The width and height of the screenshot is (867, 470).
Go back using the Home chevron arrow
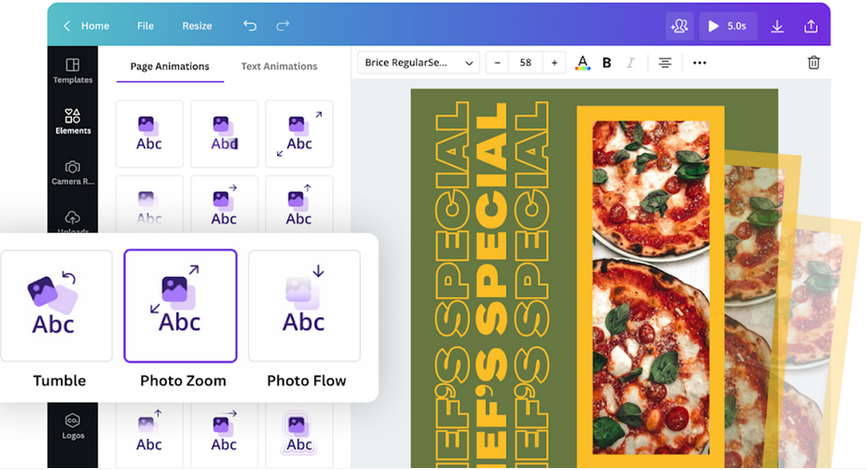coord(67,26)
